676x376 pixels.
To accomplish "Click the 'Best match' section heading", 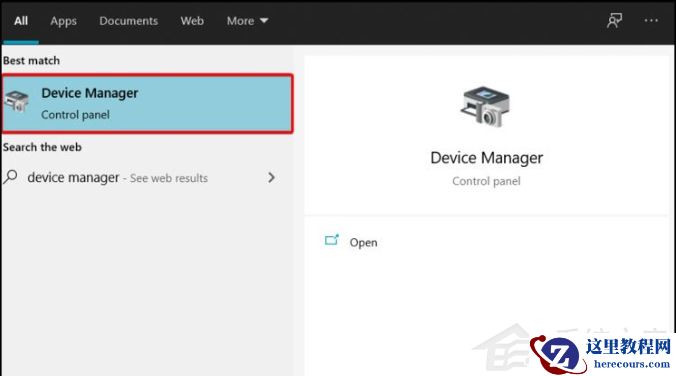I will pyautogui.click(x=31, y=61).
